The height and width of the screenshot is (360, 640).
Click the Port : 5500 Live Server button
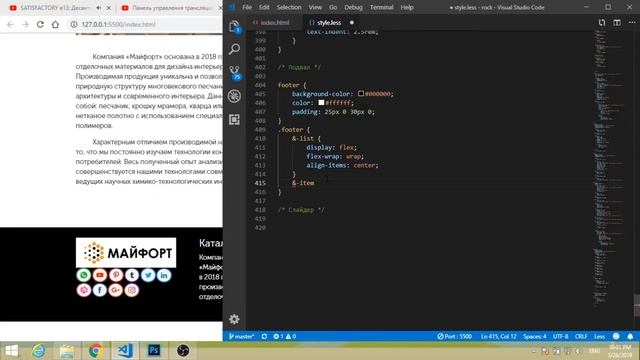tap(454, 336)
